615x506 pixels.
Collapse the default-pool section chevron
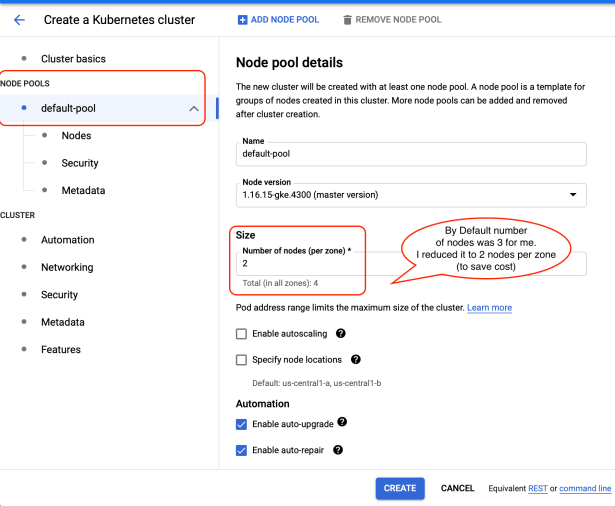(194, 108)
